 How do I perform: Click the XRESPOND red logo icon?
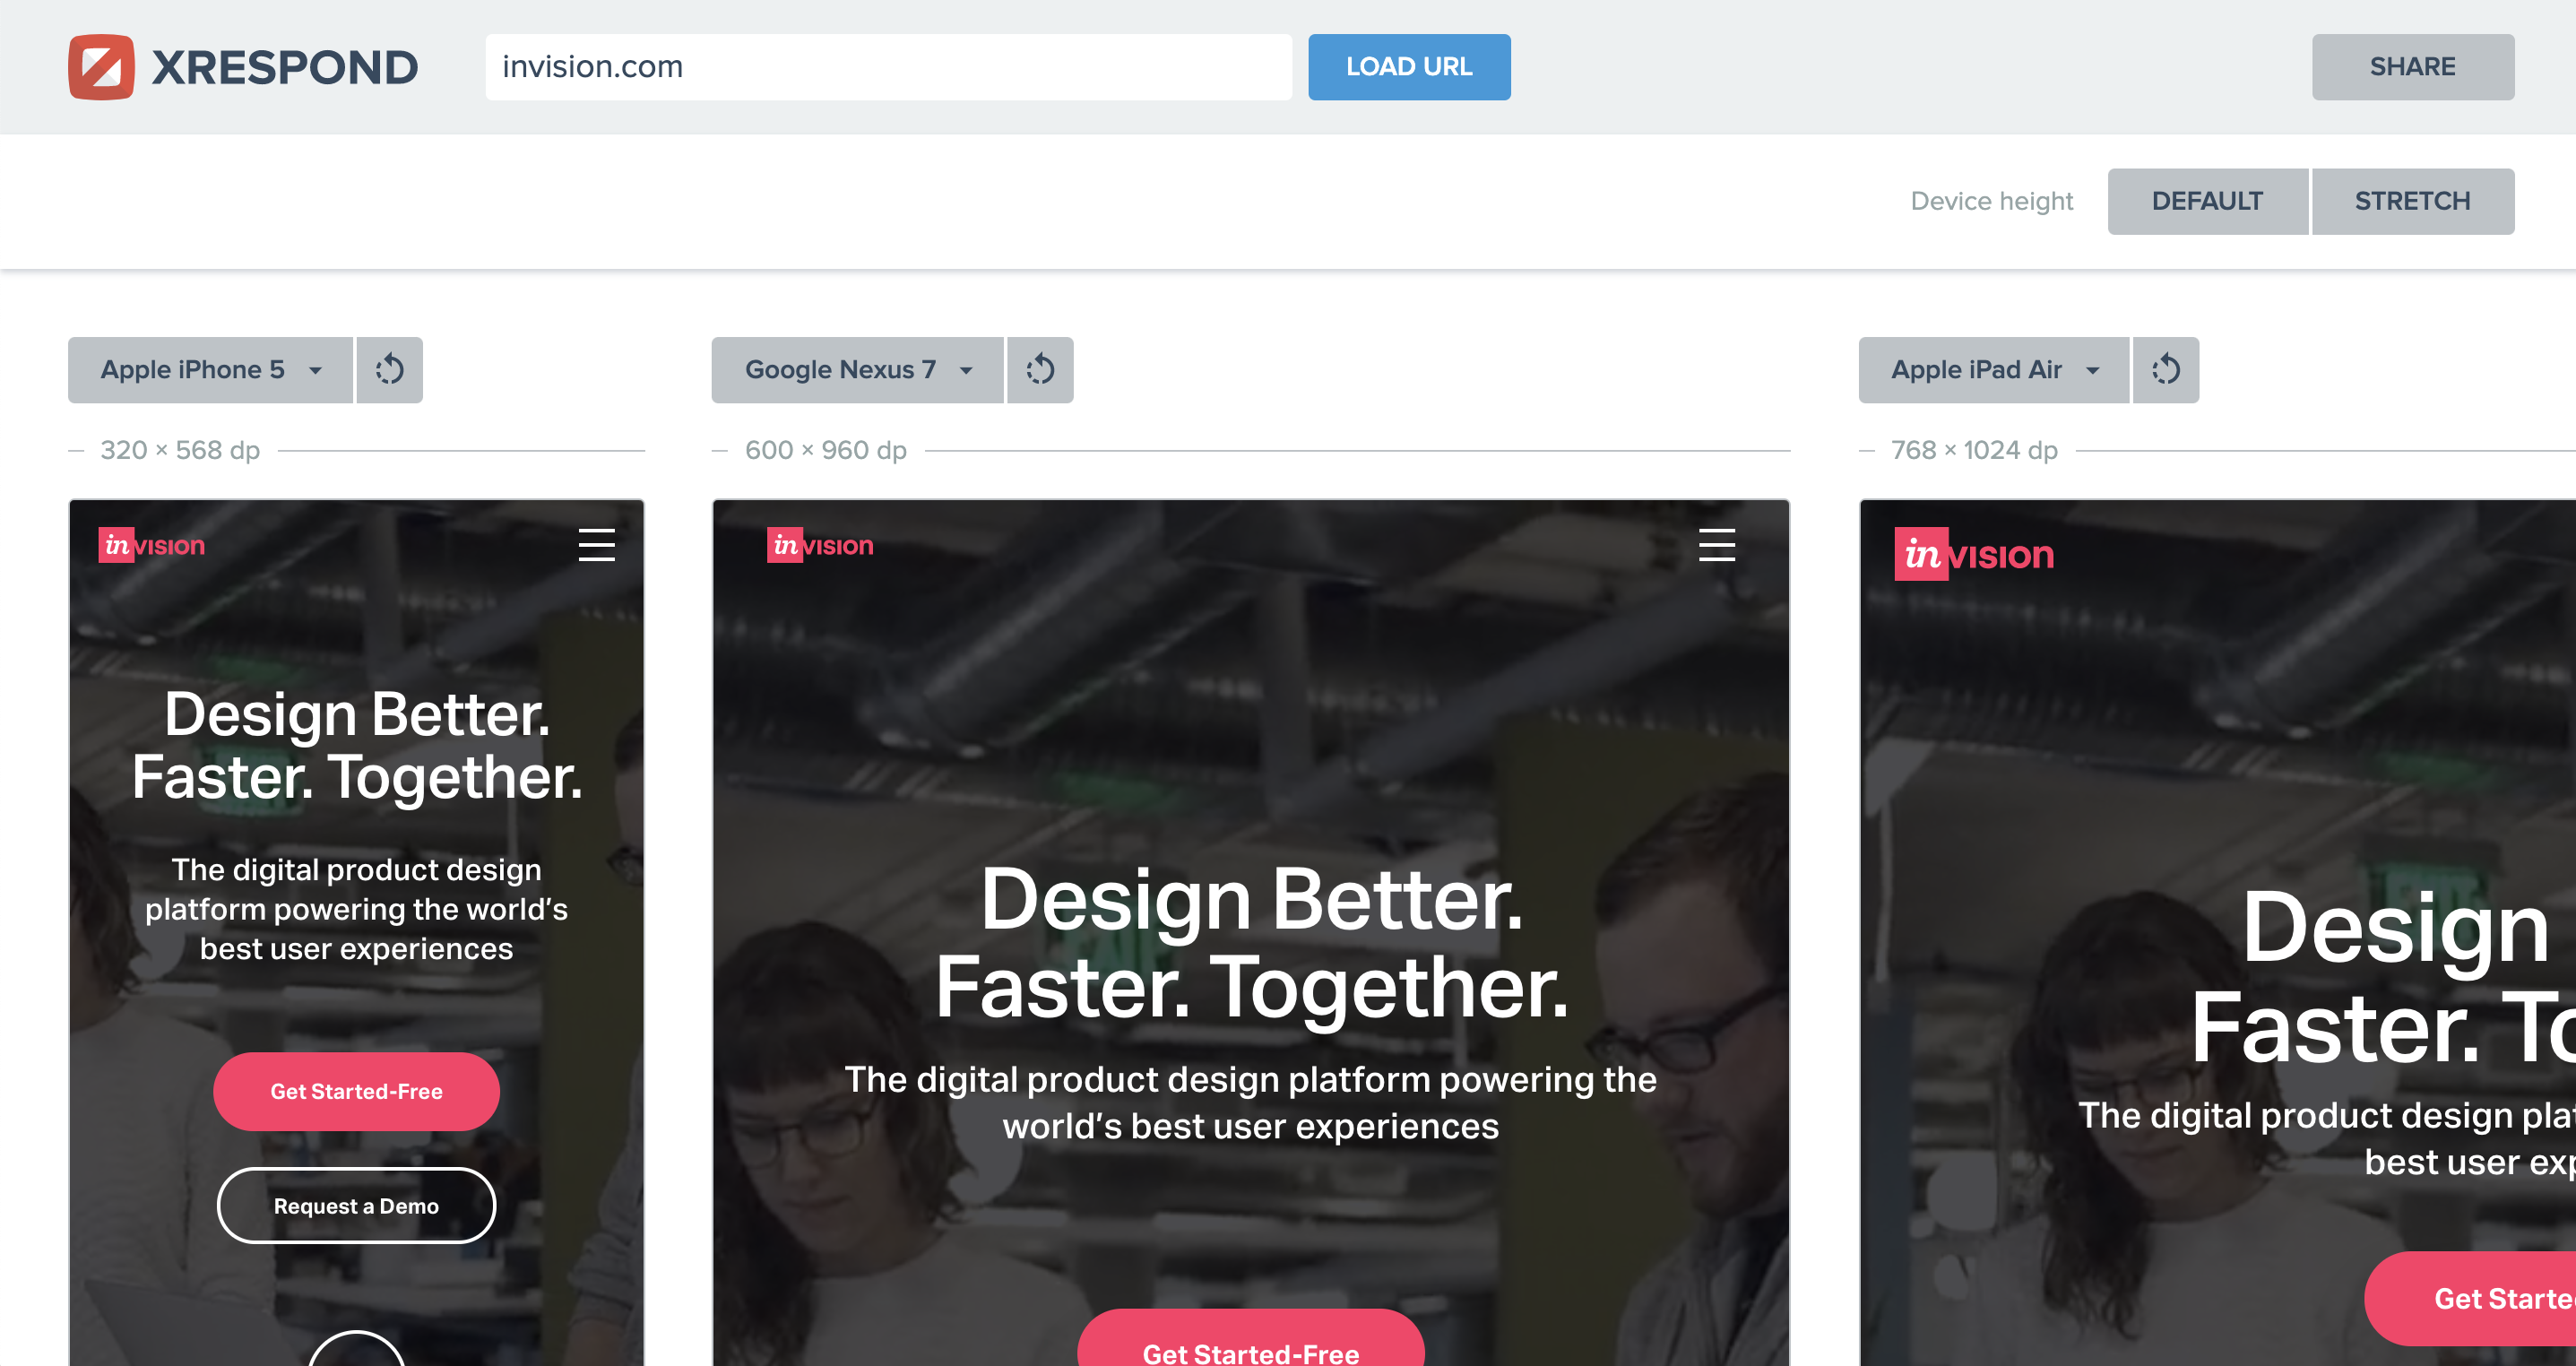point(101,67)
